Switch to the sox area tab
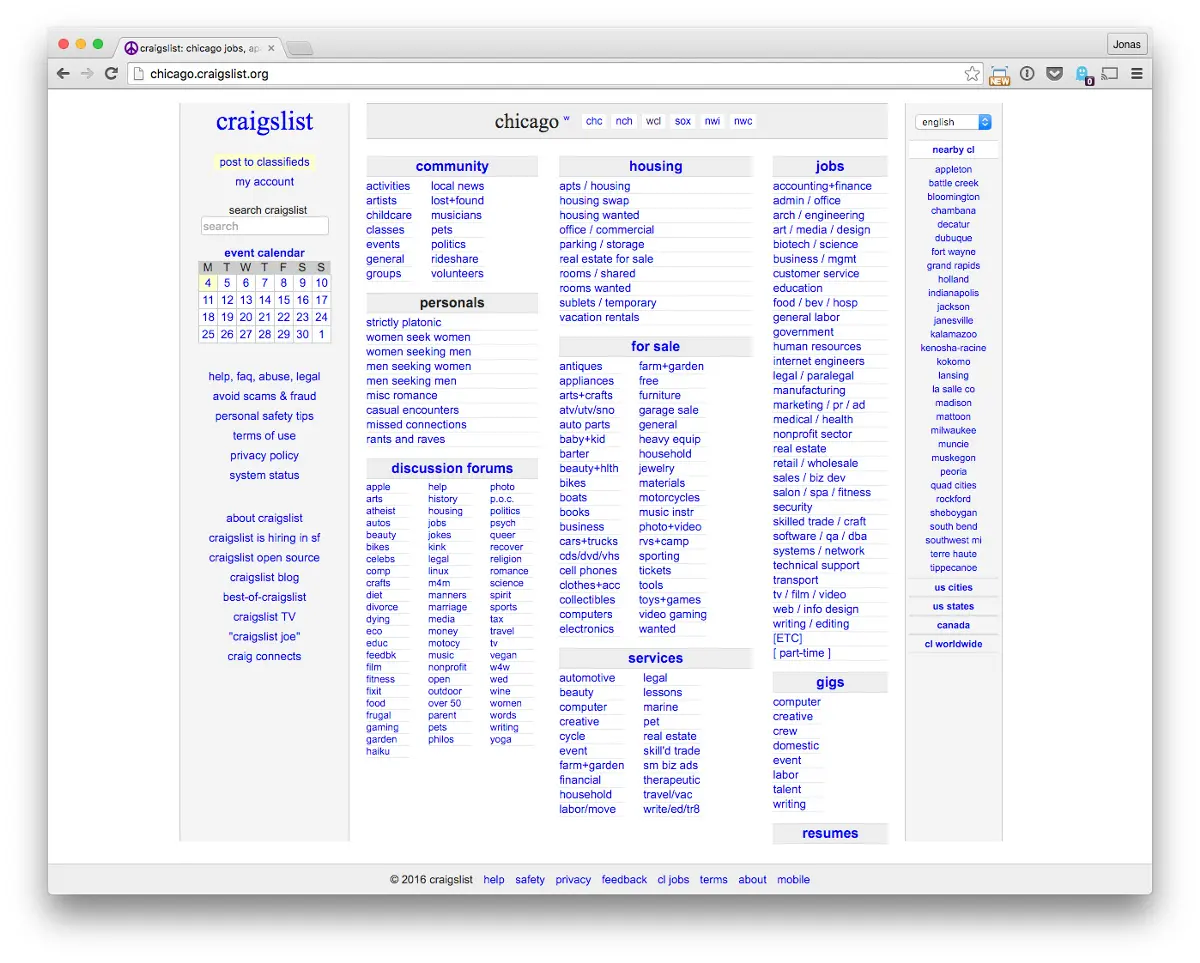This screenshot has height=963, width=1200. pyautogui.click(x=683, y=121)
